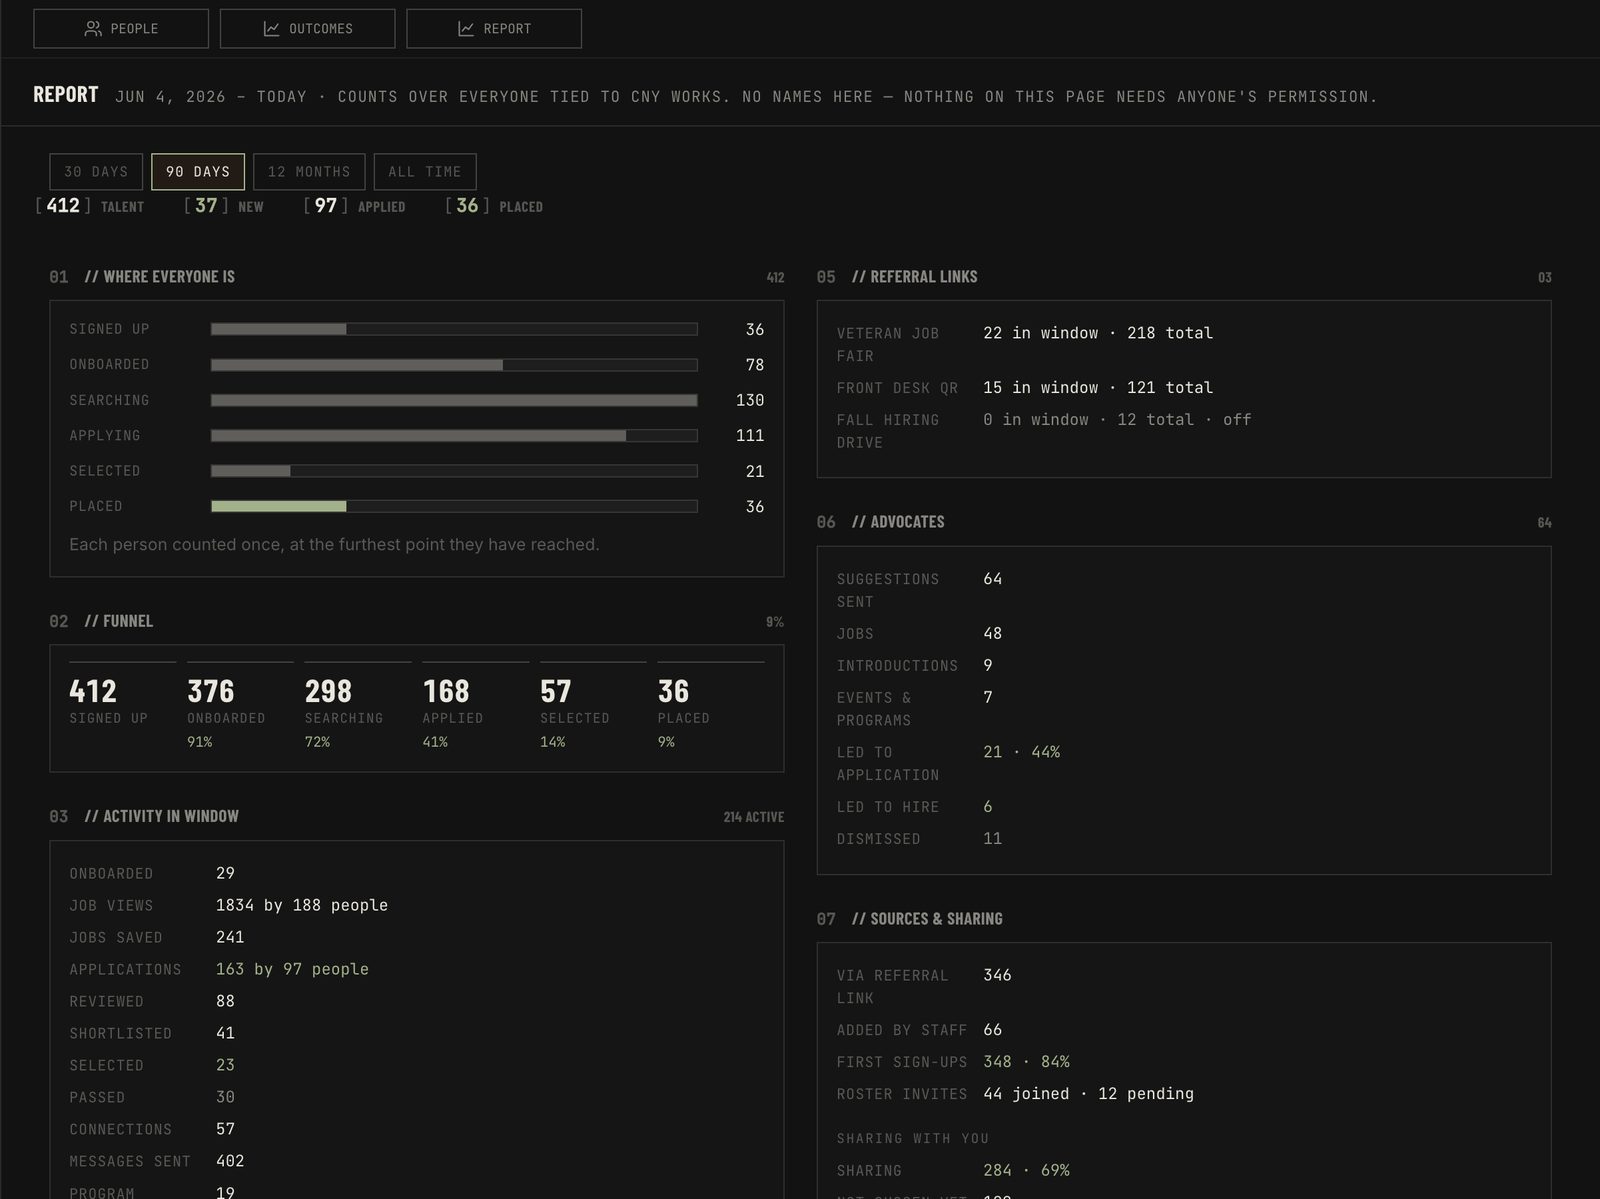1600x1199 pixels.
Task: Click the DISMISSED value 11
Action: click(x=993, y=839)
